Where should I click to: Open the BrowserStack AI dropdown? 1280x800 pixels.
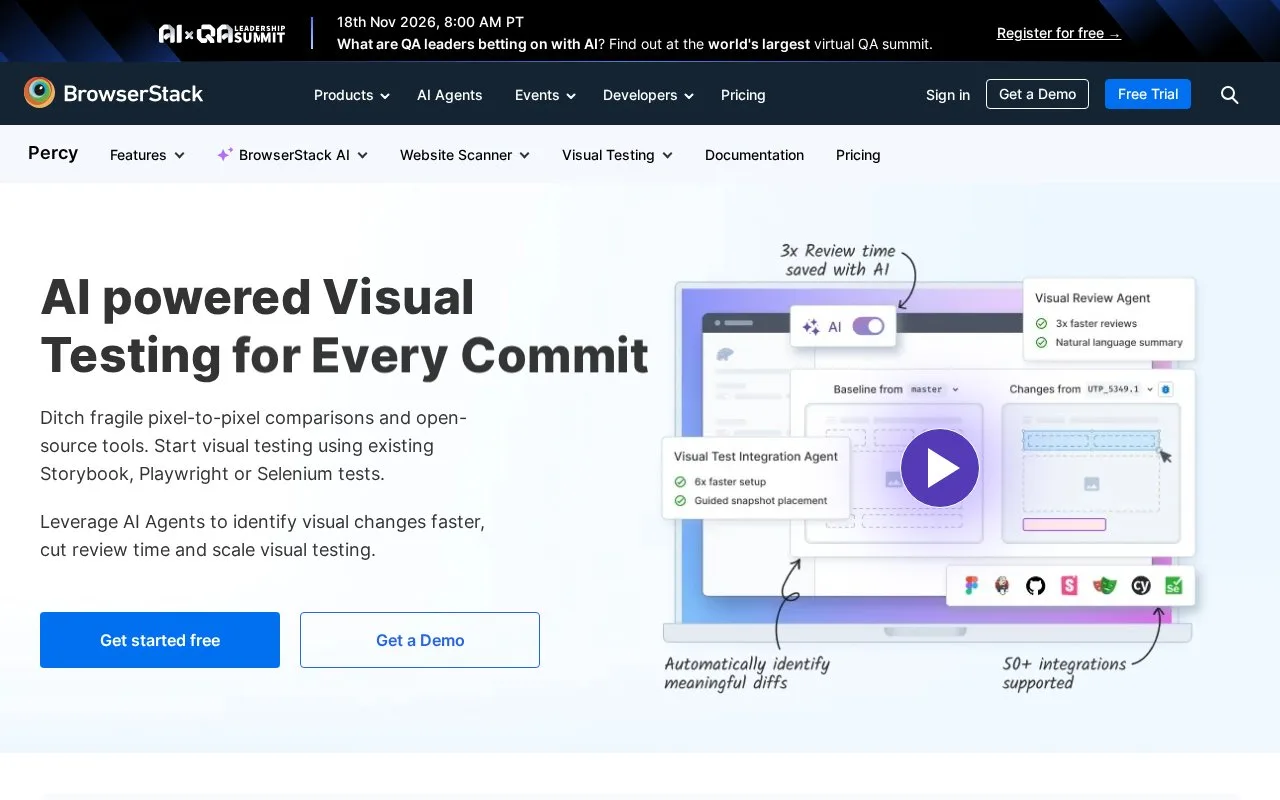(x=293, y=155)
